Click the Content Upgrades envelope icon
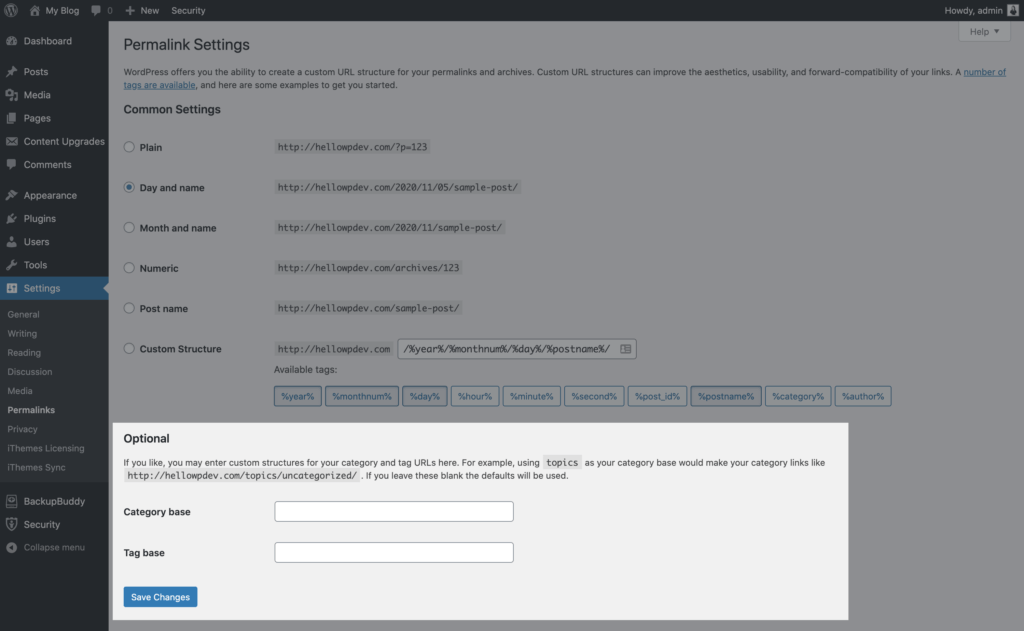 pos(12,141)
